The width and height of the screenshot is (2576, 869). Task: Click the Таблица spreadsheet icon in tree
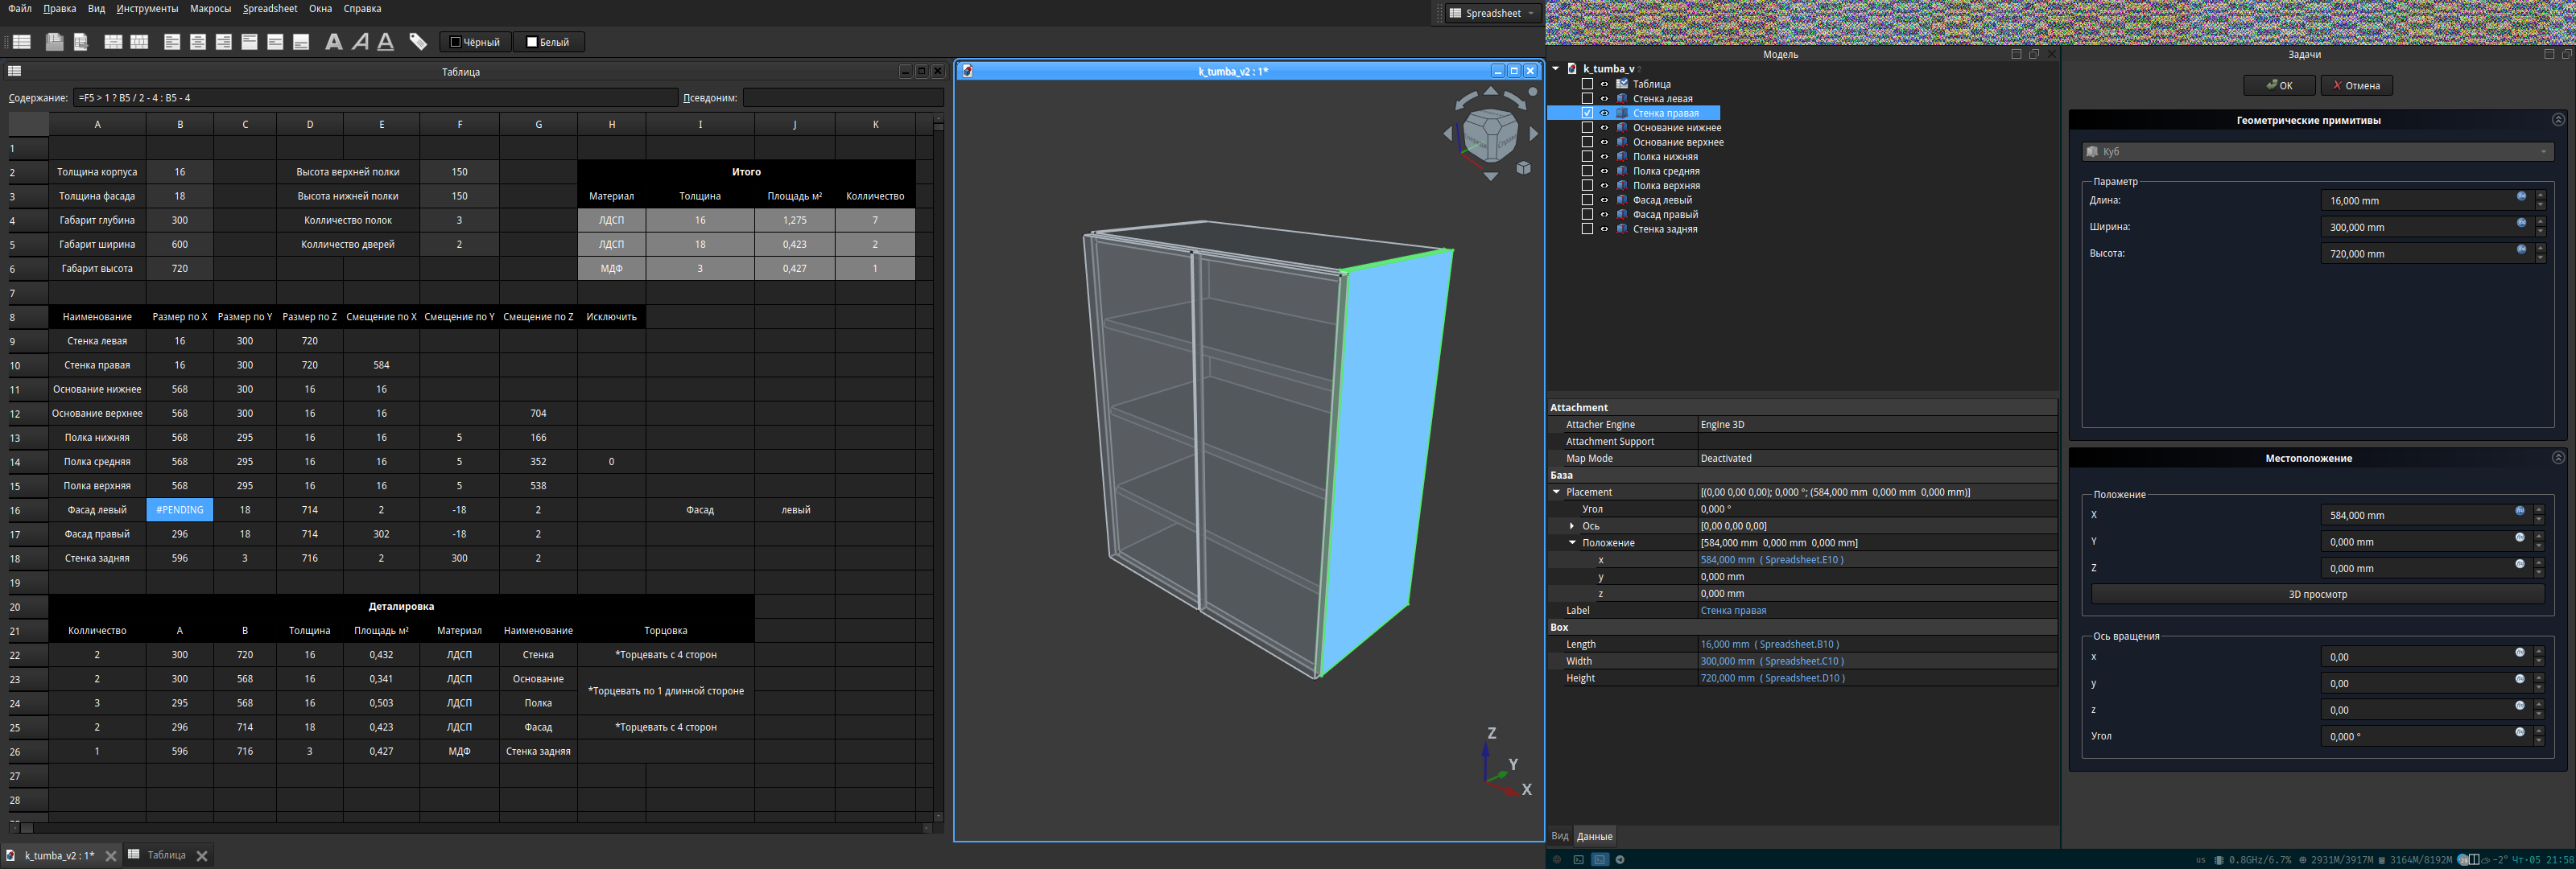1622,84
